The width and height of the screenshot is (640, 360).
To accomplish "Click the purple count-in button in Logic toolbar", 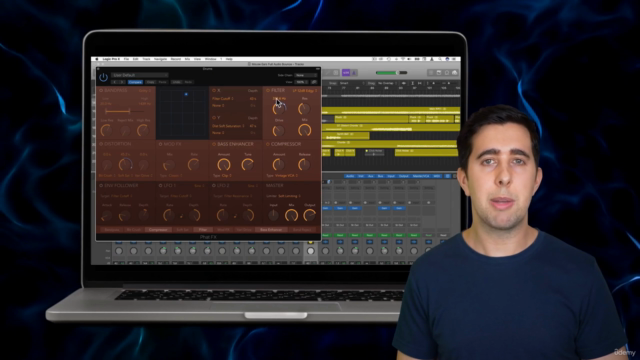I will click(x=346, y=73).
